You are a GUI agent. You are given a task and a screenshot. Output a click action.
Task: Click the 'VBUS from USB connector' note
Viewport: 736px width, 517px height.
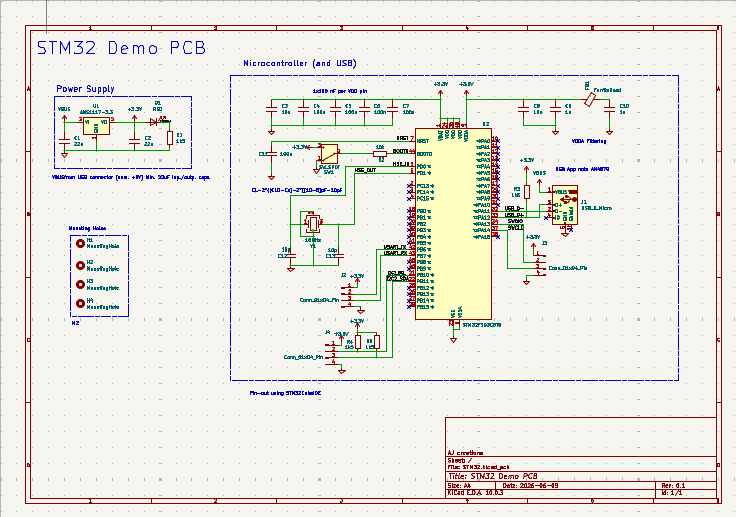[131, 177]
